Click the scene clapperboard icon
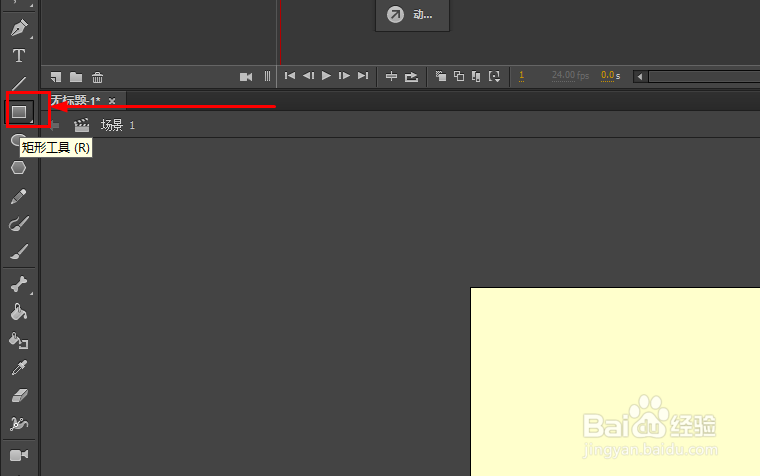The height and width of the screenshot is (476, 760). pos(81,125)
